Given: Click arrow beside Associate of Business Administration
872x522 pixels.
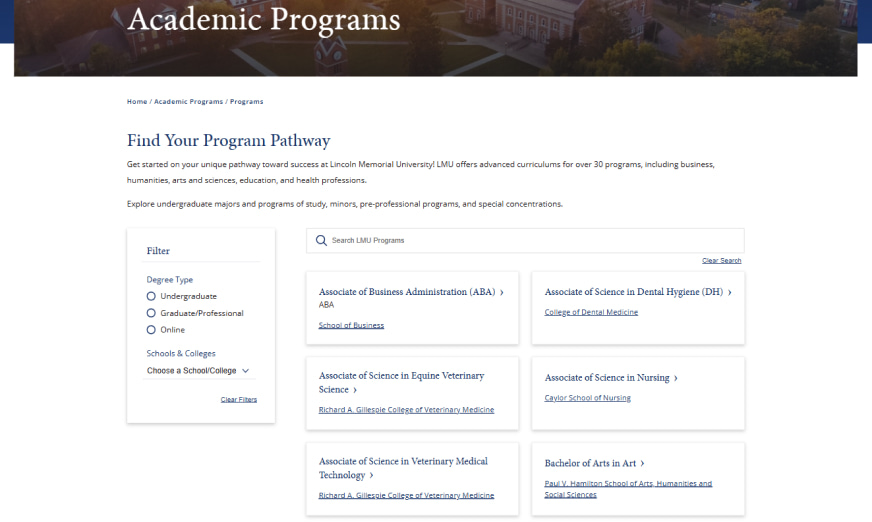Looking at the screenshot, I should 502,293.
